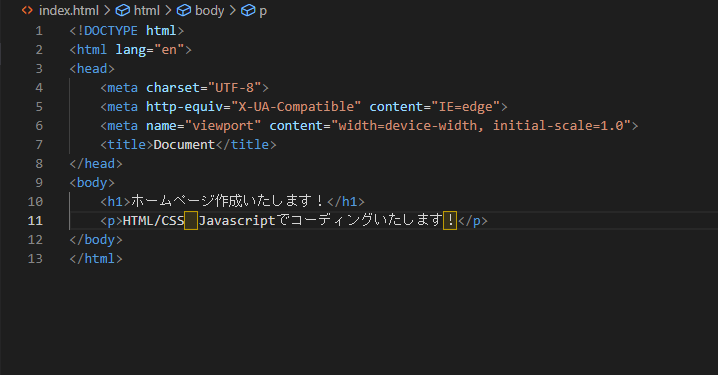Click the でコーディングいたします text
718x375 pixels.
tap(359, 220)
